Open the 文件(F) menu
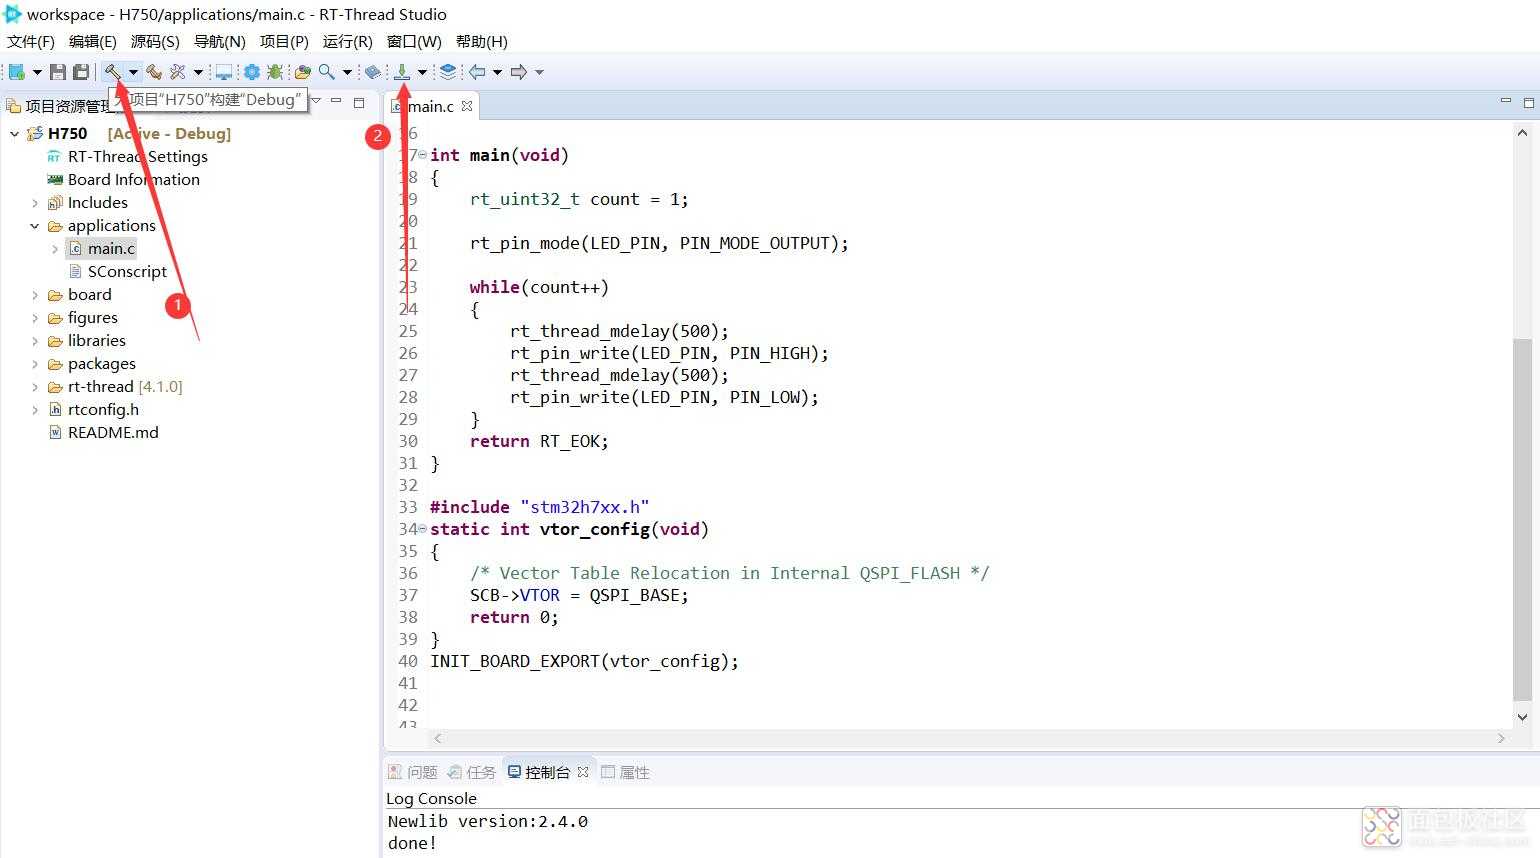The image size is (1540, 858). [31, 41]
